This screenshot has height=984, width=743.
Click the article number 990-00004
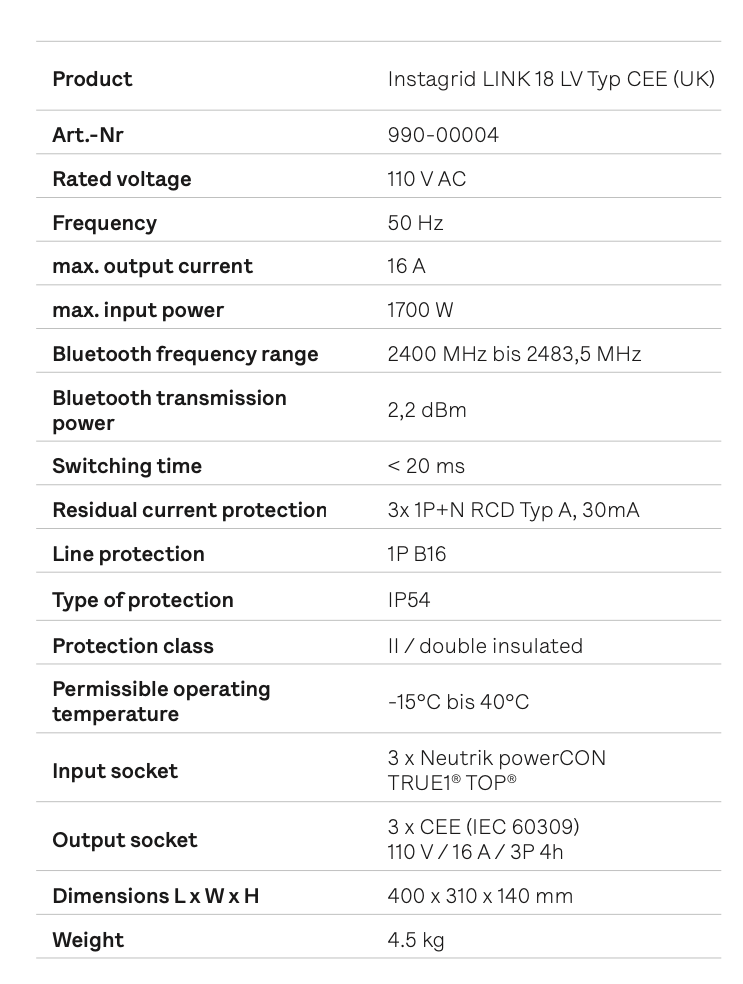tap(442, 135)
